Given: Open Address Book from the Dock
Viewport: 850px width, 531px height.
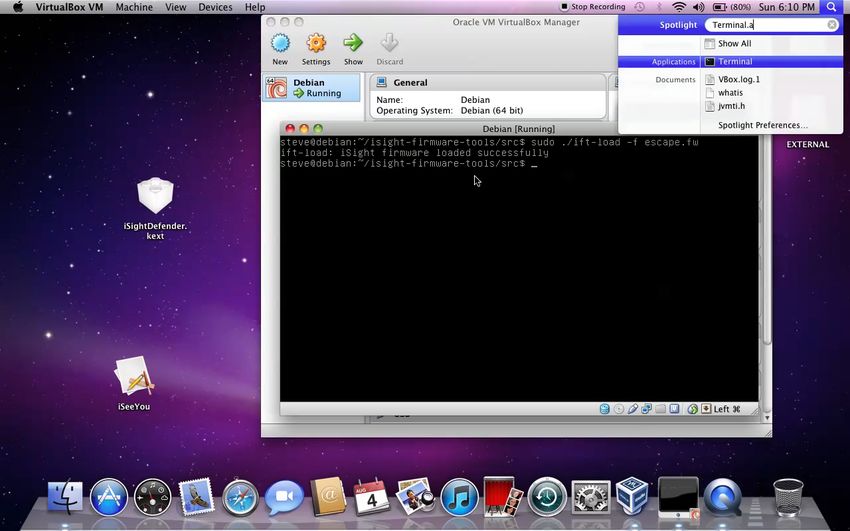Looking at the screenshot, I should 328,497.
